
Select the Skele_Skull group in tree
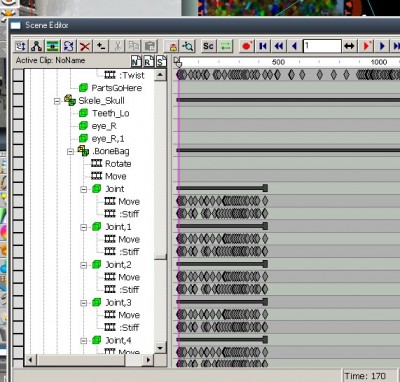point(101,101)
